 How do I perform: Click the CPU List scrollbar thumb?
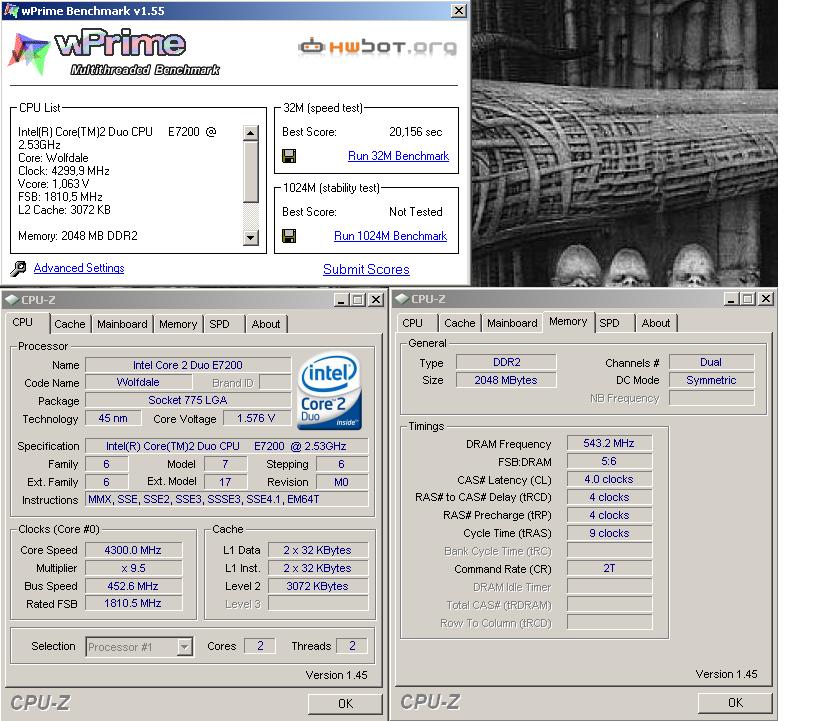coord(251,172)
